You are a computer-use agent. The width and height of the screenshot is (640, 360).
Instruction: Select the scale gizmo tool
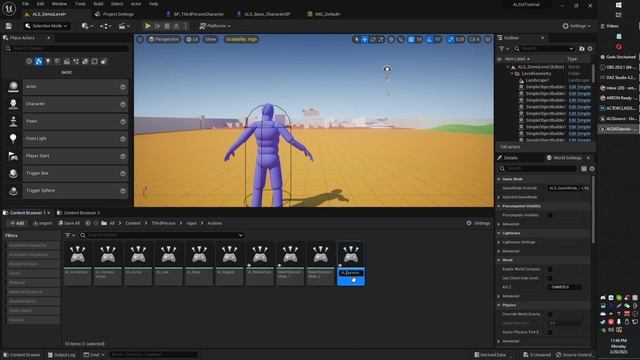(381, 40)
